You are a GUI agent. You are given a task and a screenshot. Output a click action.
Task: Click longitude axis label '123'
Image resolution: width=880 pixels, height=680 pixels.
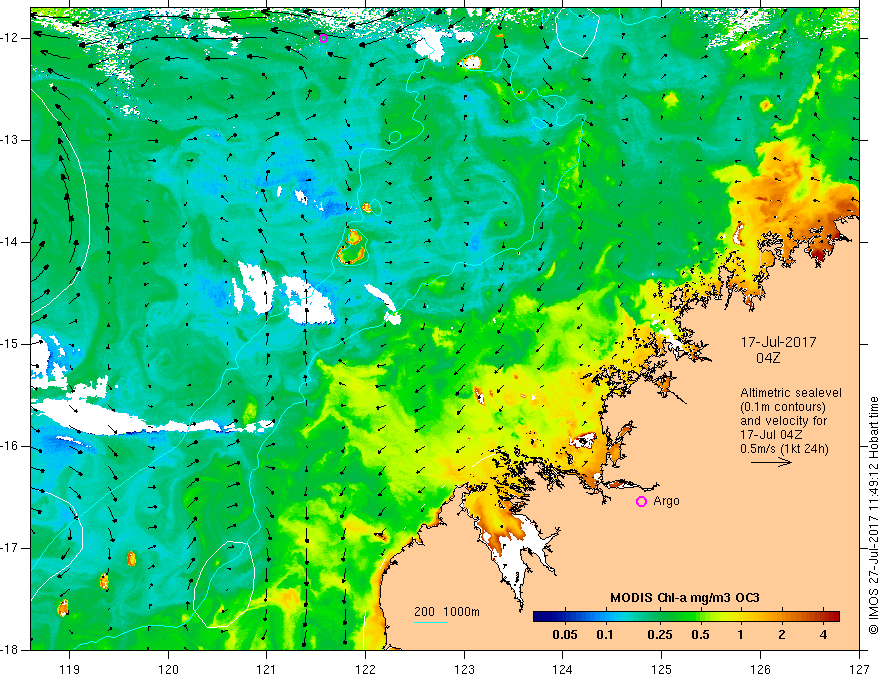pos(464,669)
